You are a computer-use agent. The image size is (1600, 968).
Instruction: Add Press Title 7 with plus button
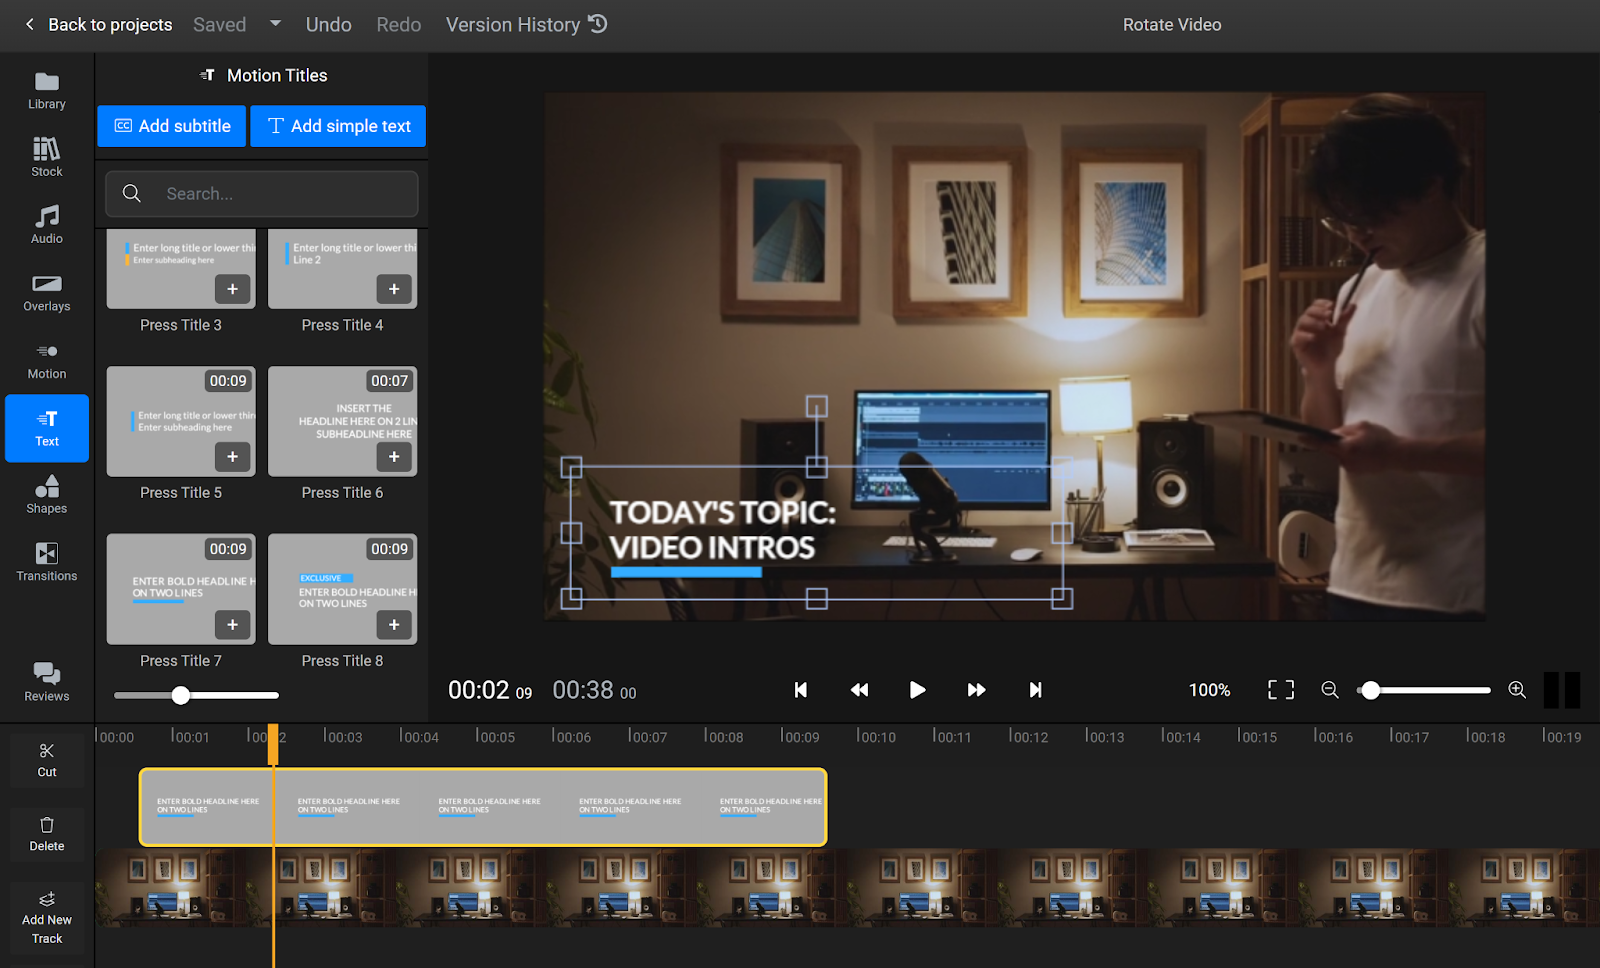tap(232, 625)
